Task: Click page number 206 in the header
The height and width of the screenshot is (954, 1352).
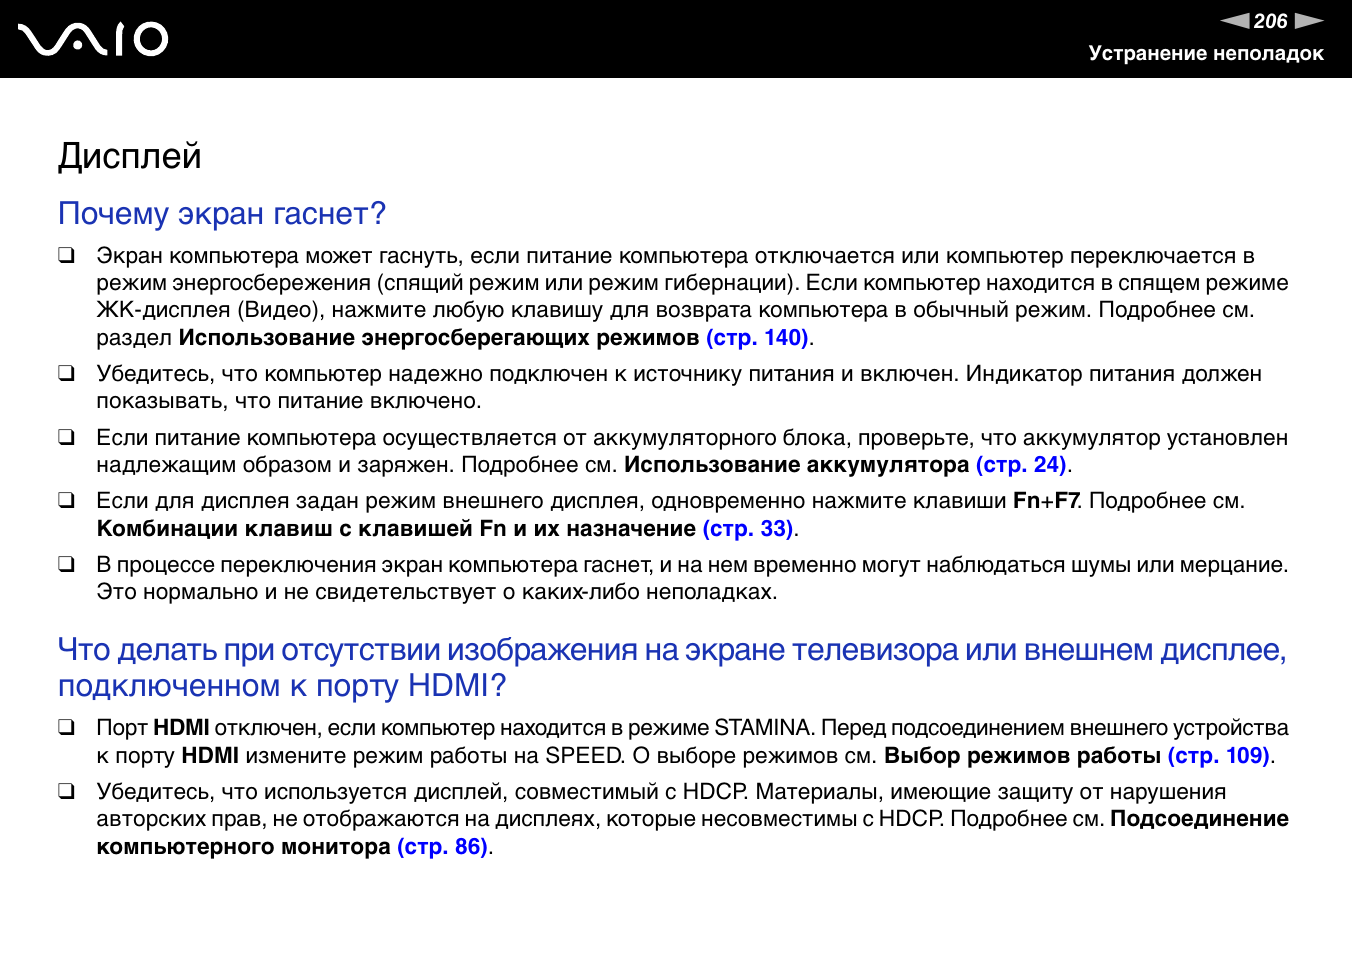Action: (1271, 21)
